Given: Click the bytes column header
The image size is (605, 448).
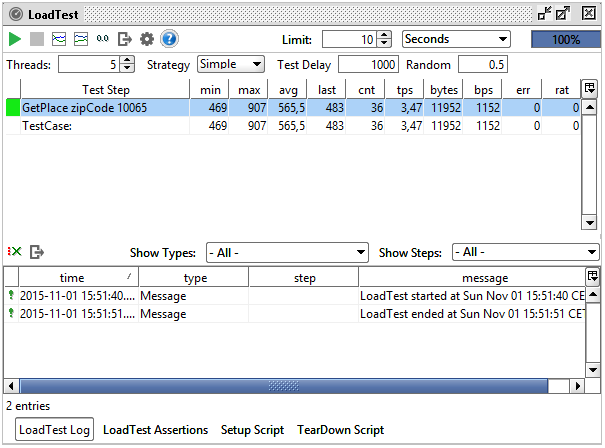Looking at the screenshot, I should (x=443, y=90).
